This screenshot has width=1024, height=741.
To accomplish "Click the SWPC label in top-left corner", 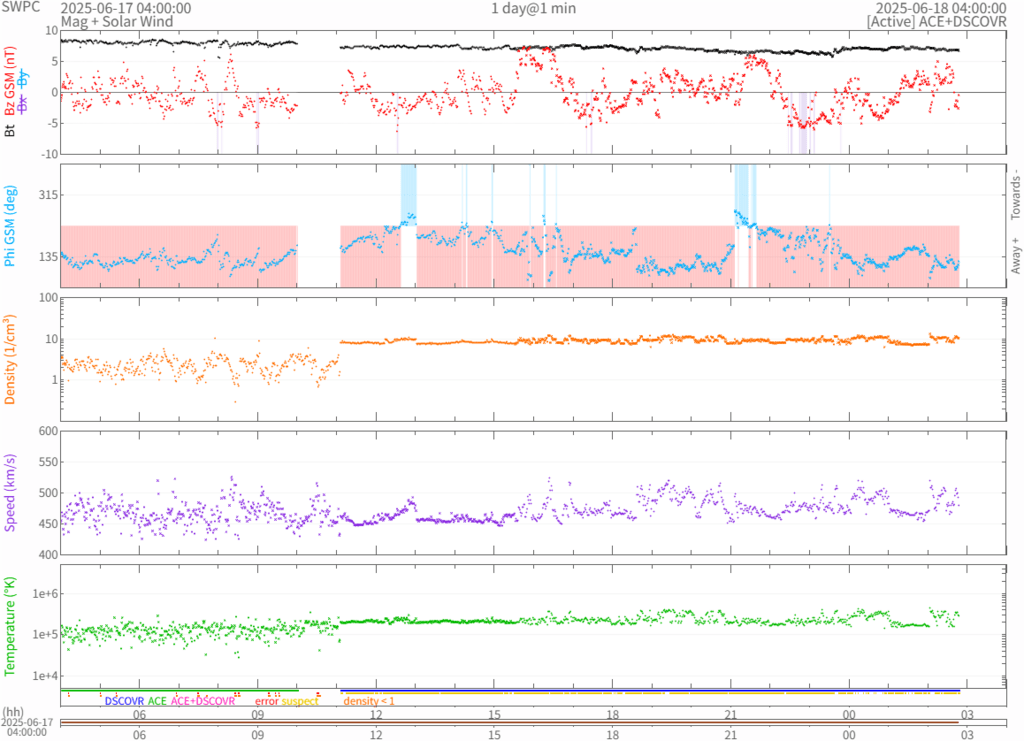I will tap(18, 7).
